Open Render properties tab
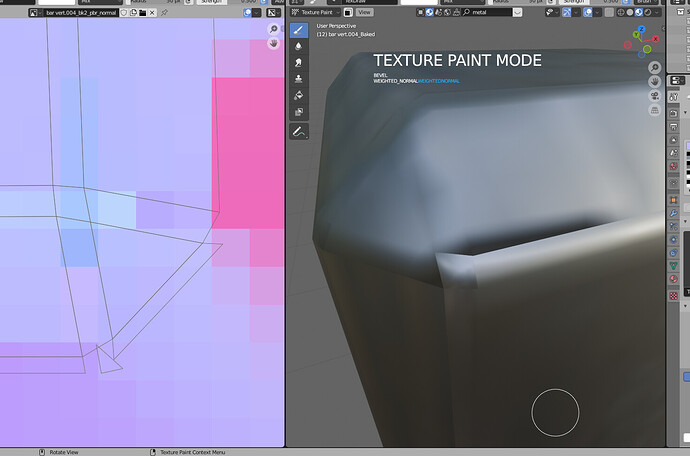 coord(674,113)
